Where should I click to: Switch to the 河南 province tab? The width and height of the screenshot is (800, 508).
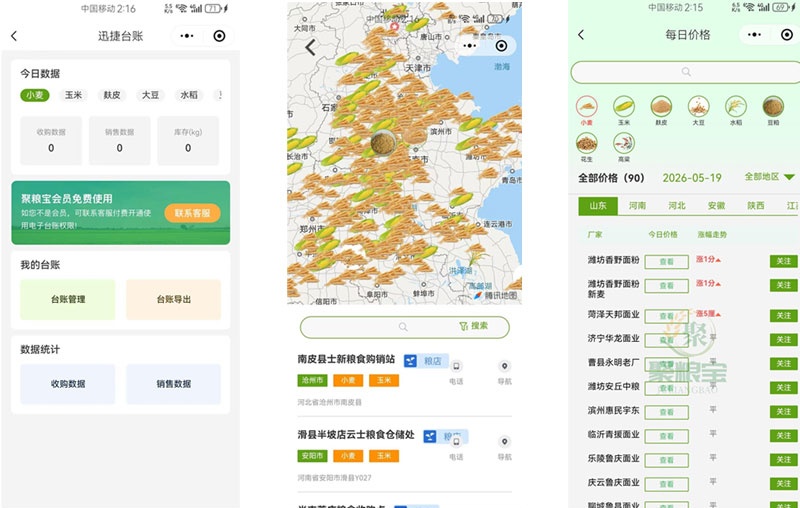pos(637,206)
